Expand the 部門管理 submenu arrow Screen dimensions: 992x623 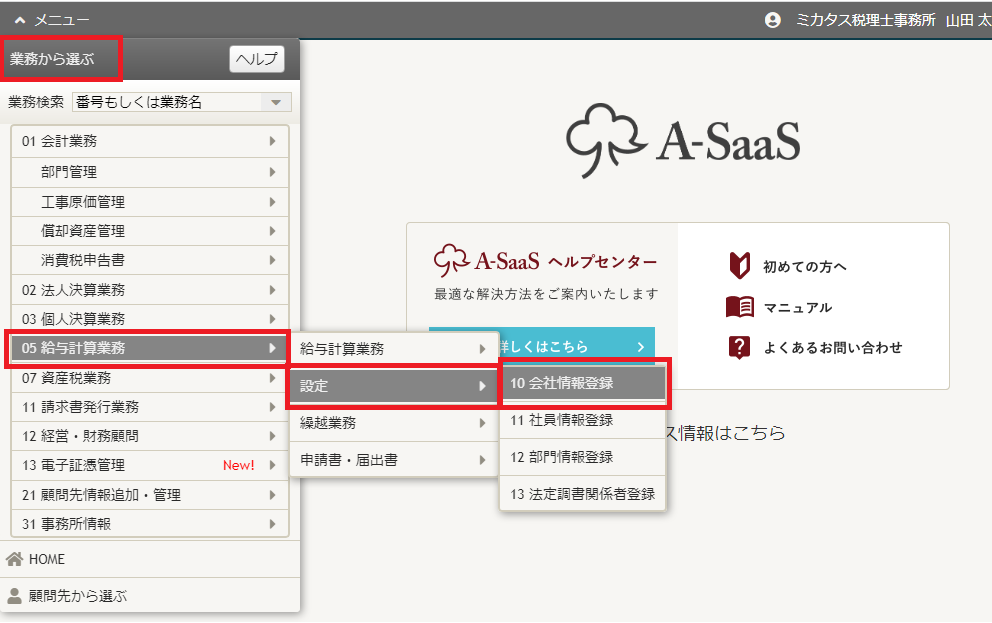[272, 172]
